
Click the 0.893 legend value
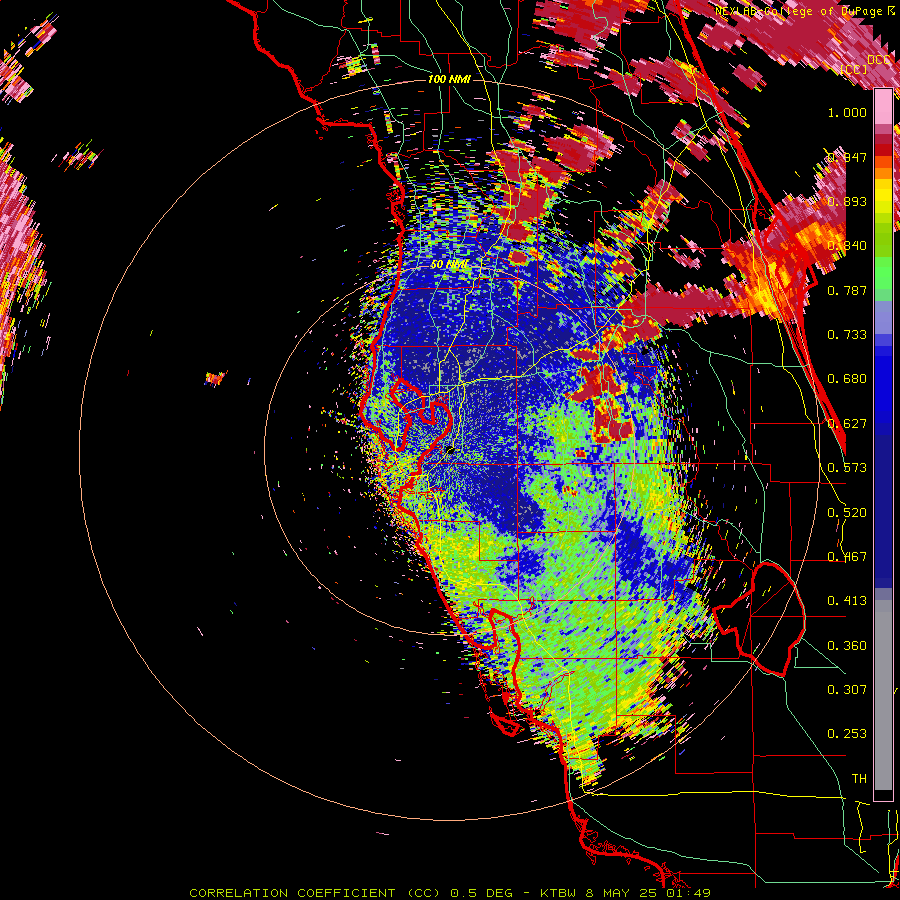tap(847, 201)
